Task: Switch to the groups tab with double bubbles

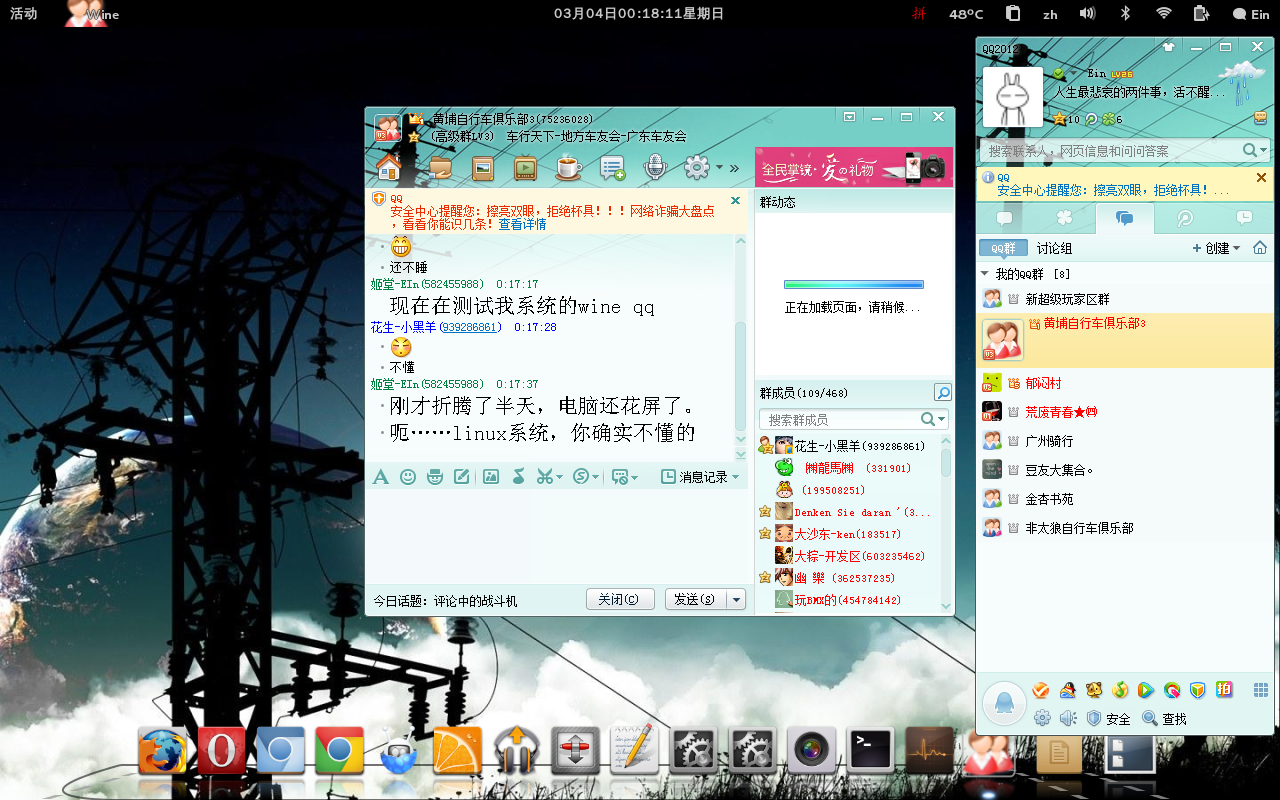Action: [1125, 218]
